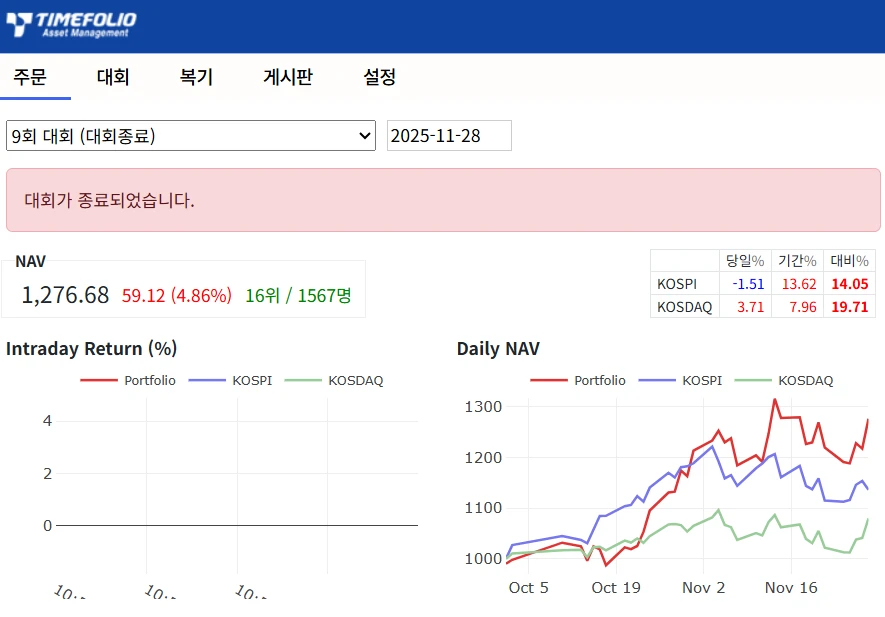Expand the 9회 대회 competition dropdown

pos(191,136)
